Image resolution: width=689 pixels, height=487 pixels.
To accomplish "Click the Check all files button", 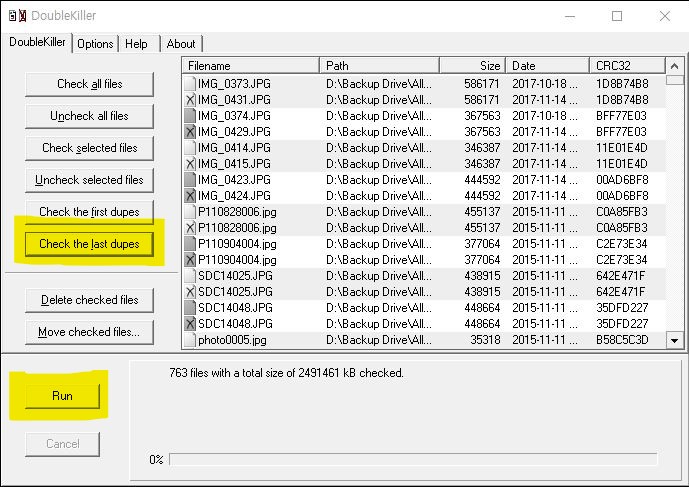I will point(90,84).
